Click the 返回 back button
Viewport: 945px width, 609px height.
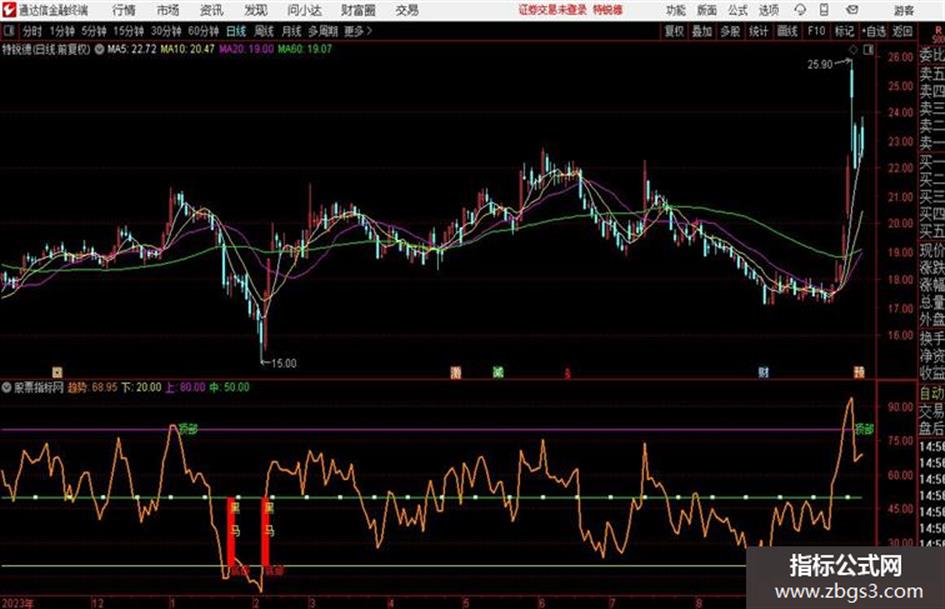[902, 31]
